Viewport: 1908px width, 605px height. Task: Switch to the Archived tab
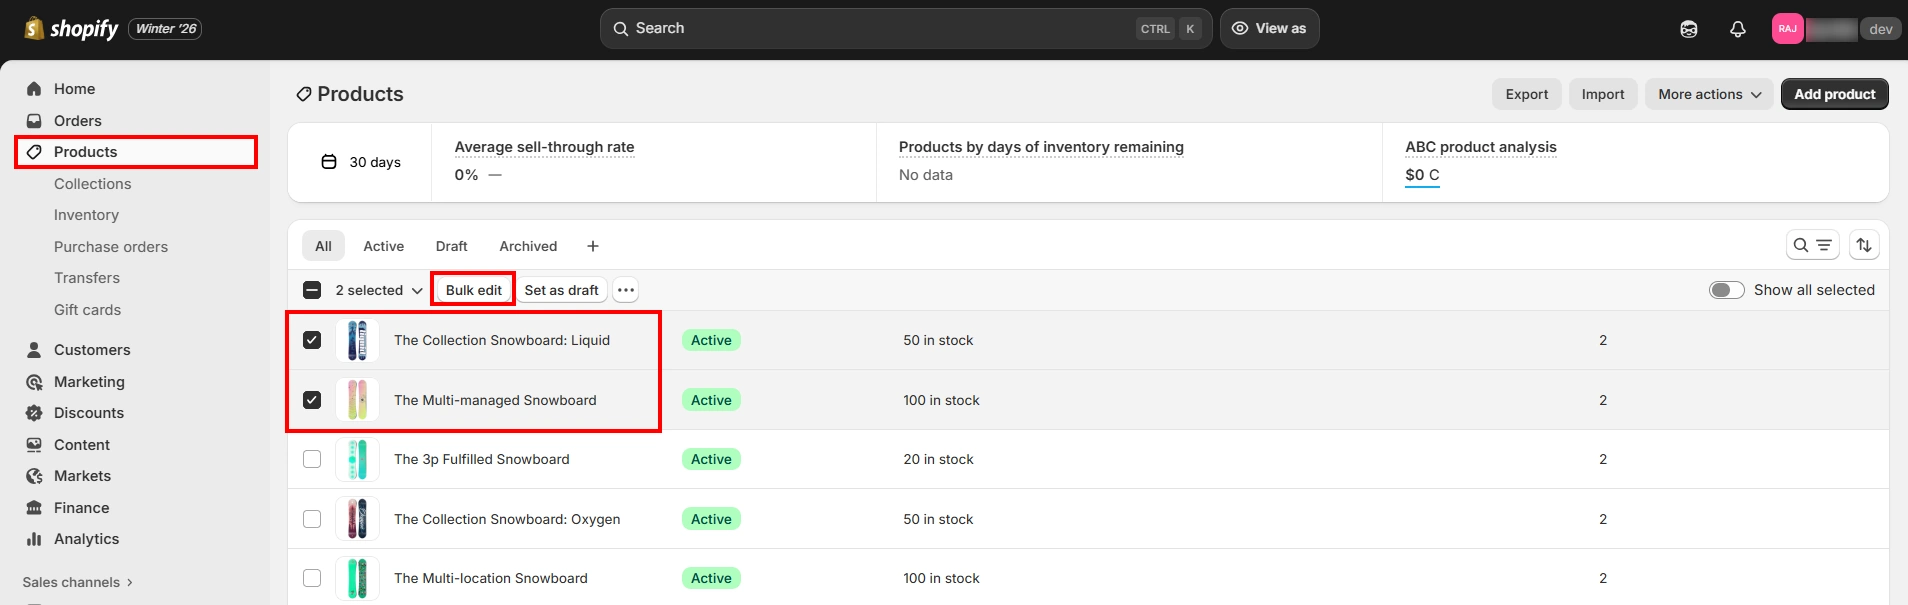pos(528,246)
